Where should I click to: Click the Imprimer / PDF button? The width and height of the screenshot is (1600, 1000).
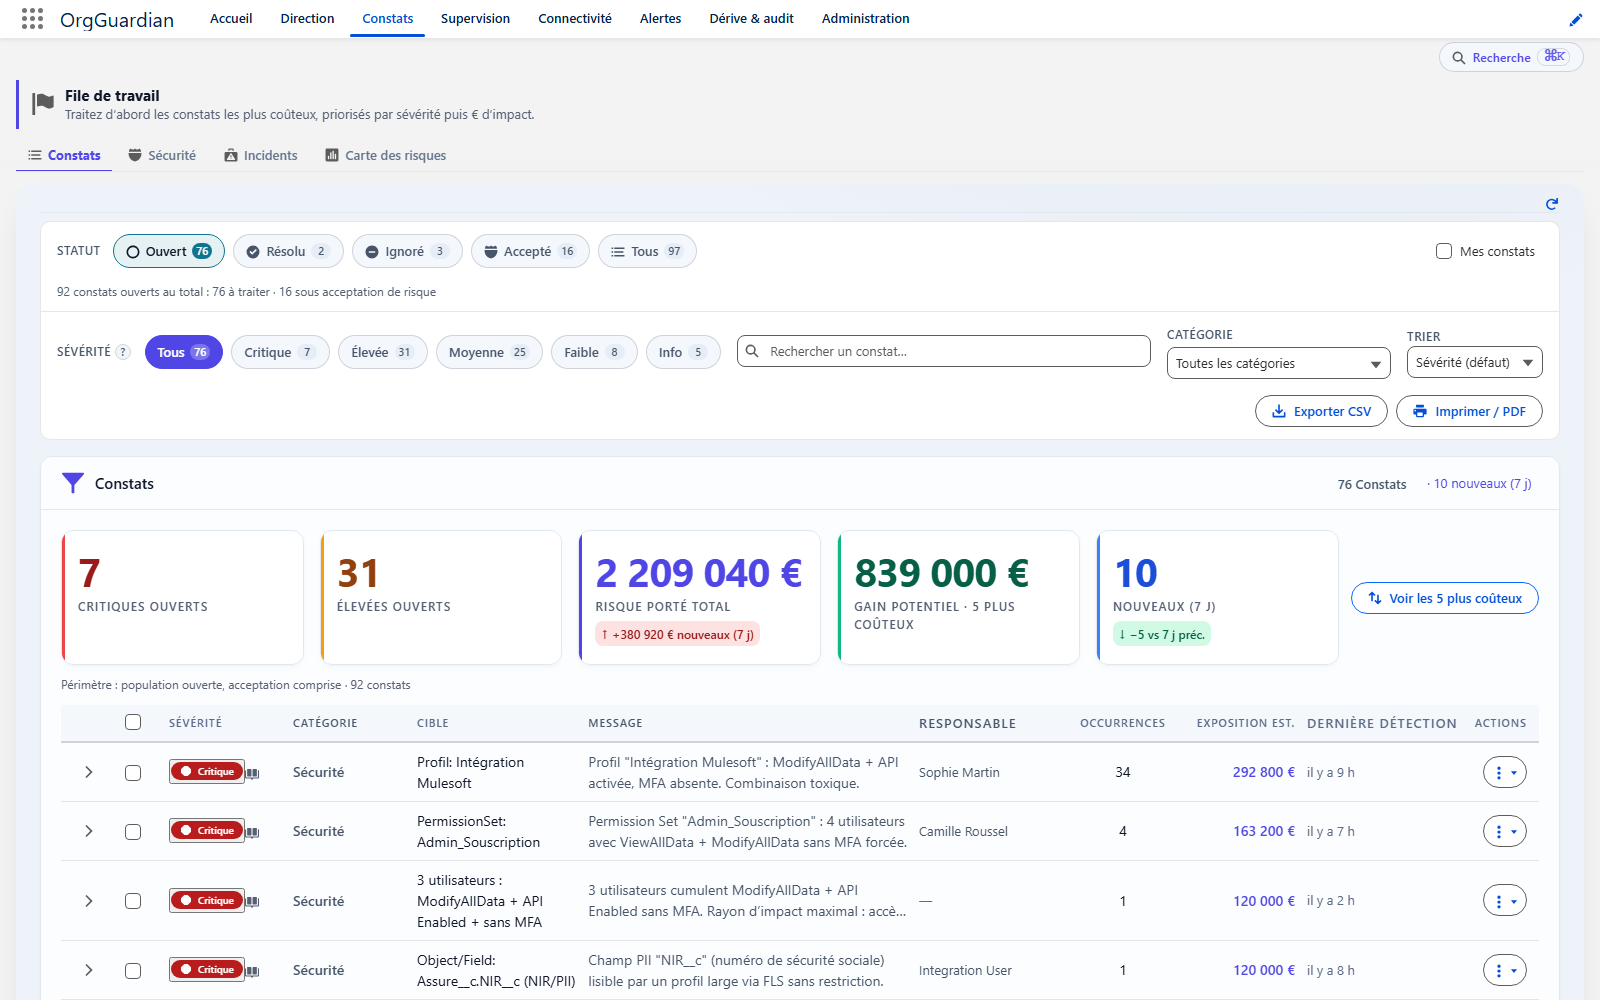pyautogui.click(x=1469, y=411)
